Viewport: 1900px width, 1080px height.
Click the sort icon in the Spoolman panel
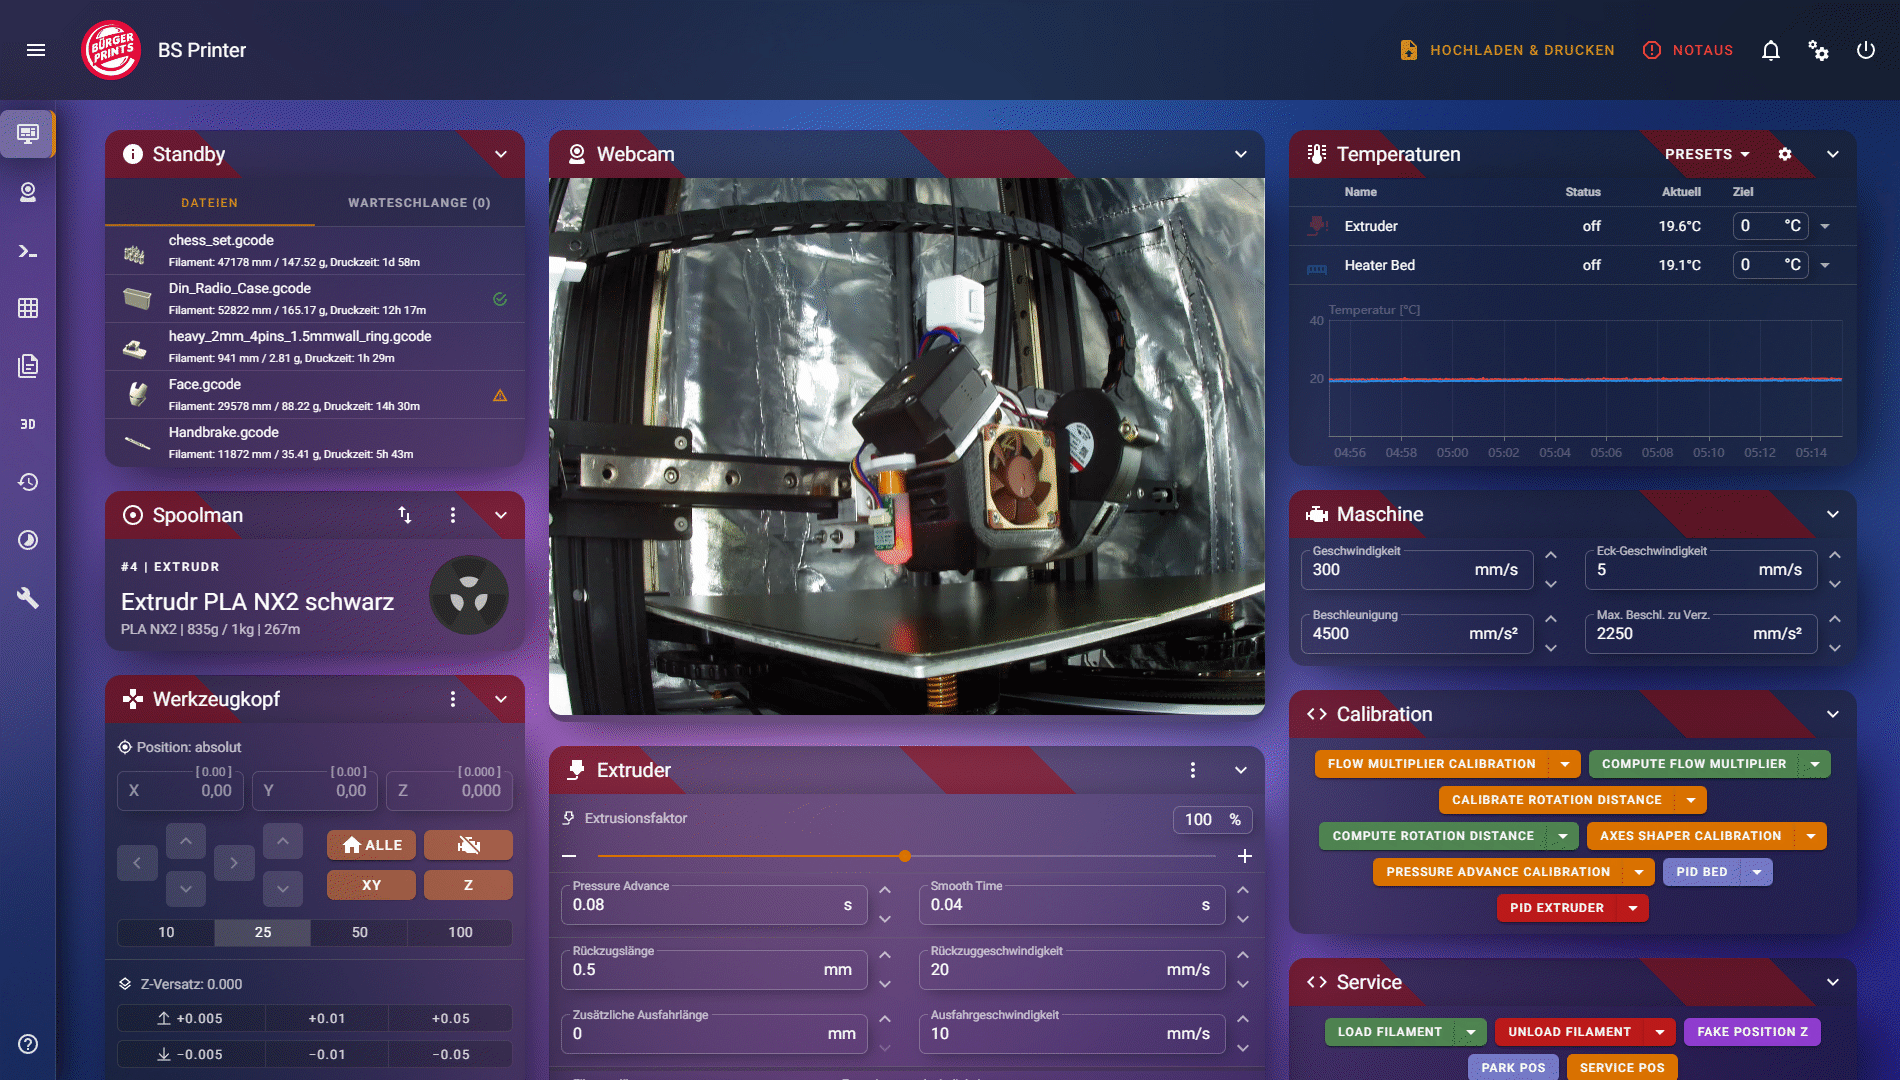click(x=405, y=515)
